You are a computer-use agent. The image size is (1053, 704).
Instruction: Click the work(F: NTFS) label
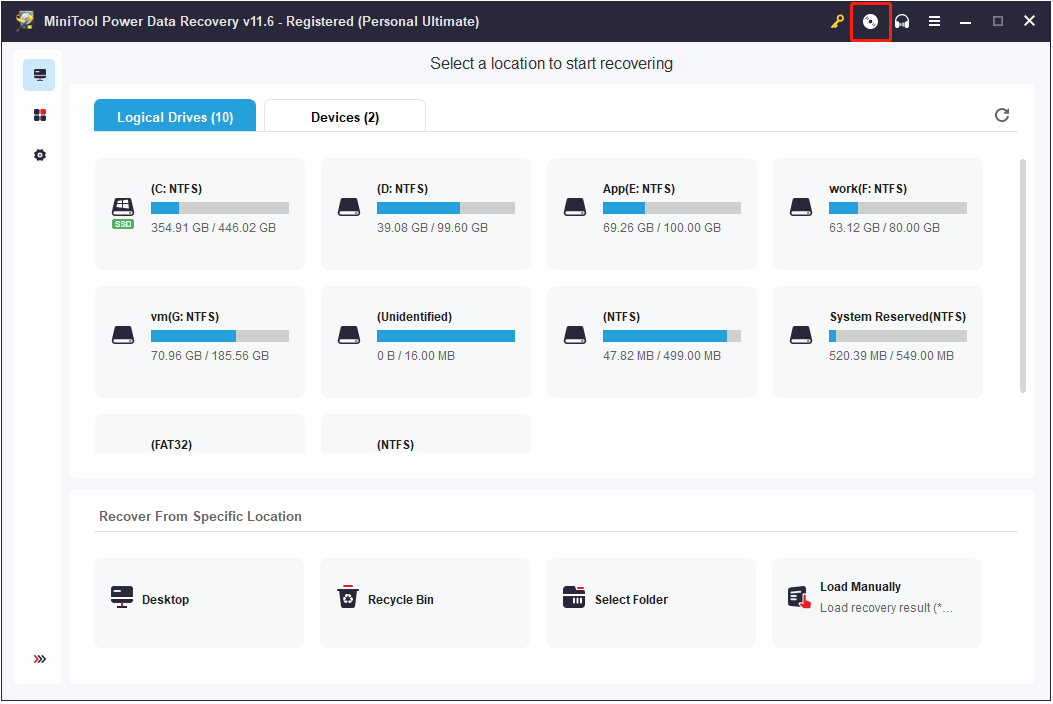[868, 189]
